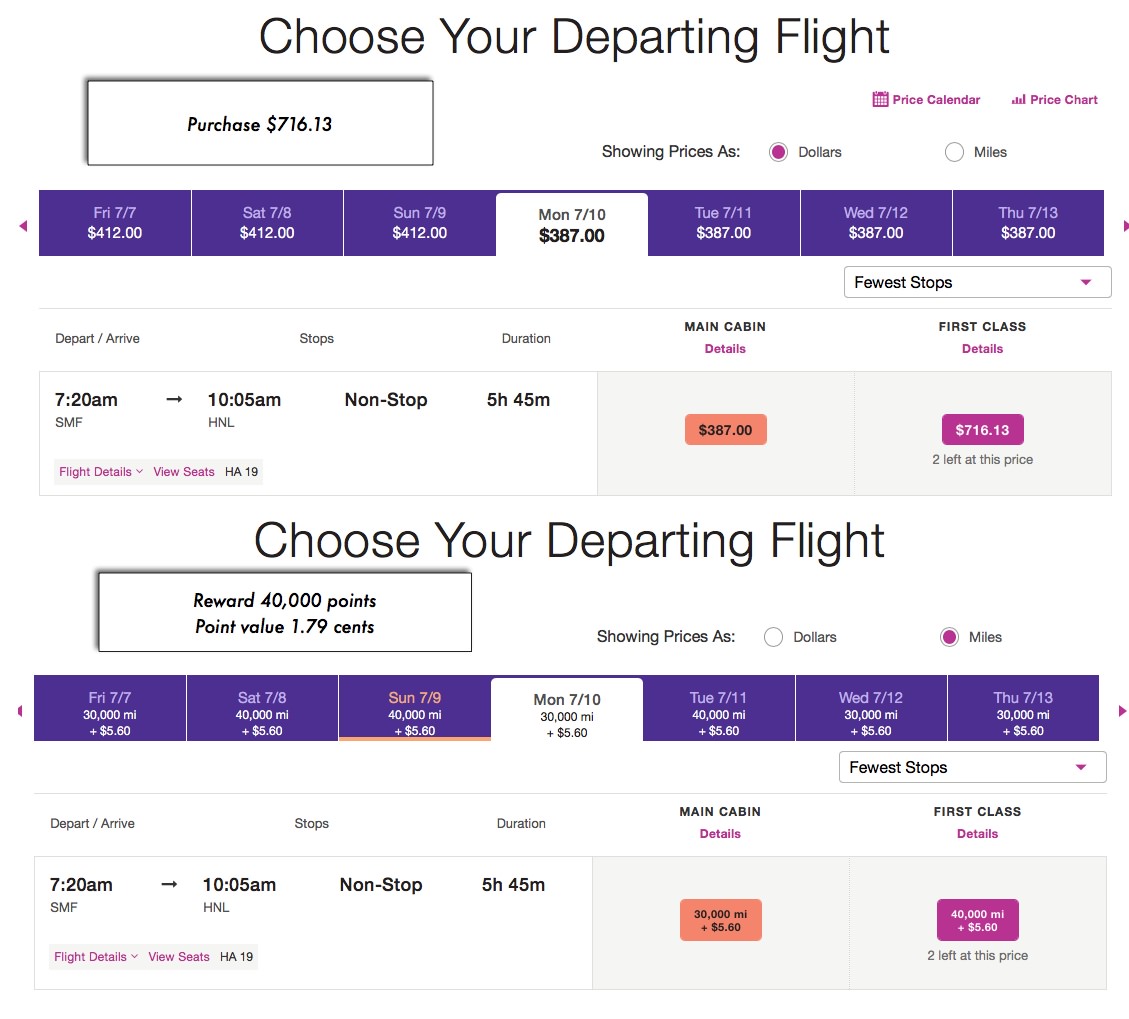
Task: Show later dates in the miles date bar
Action: (x=1122, y=711)
